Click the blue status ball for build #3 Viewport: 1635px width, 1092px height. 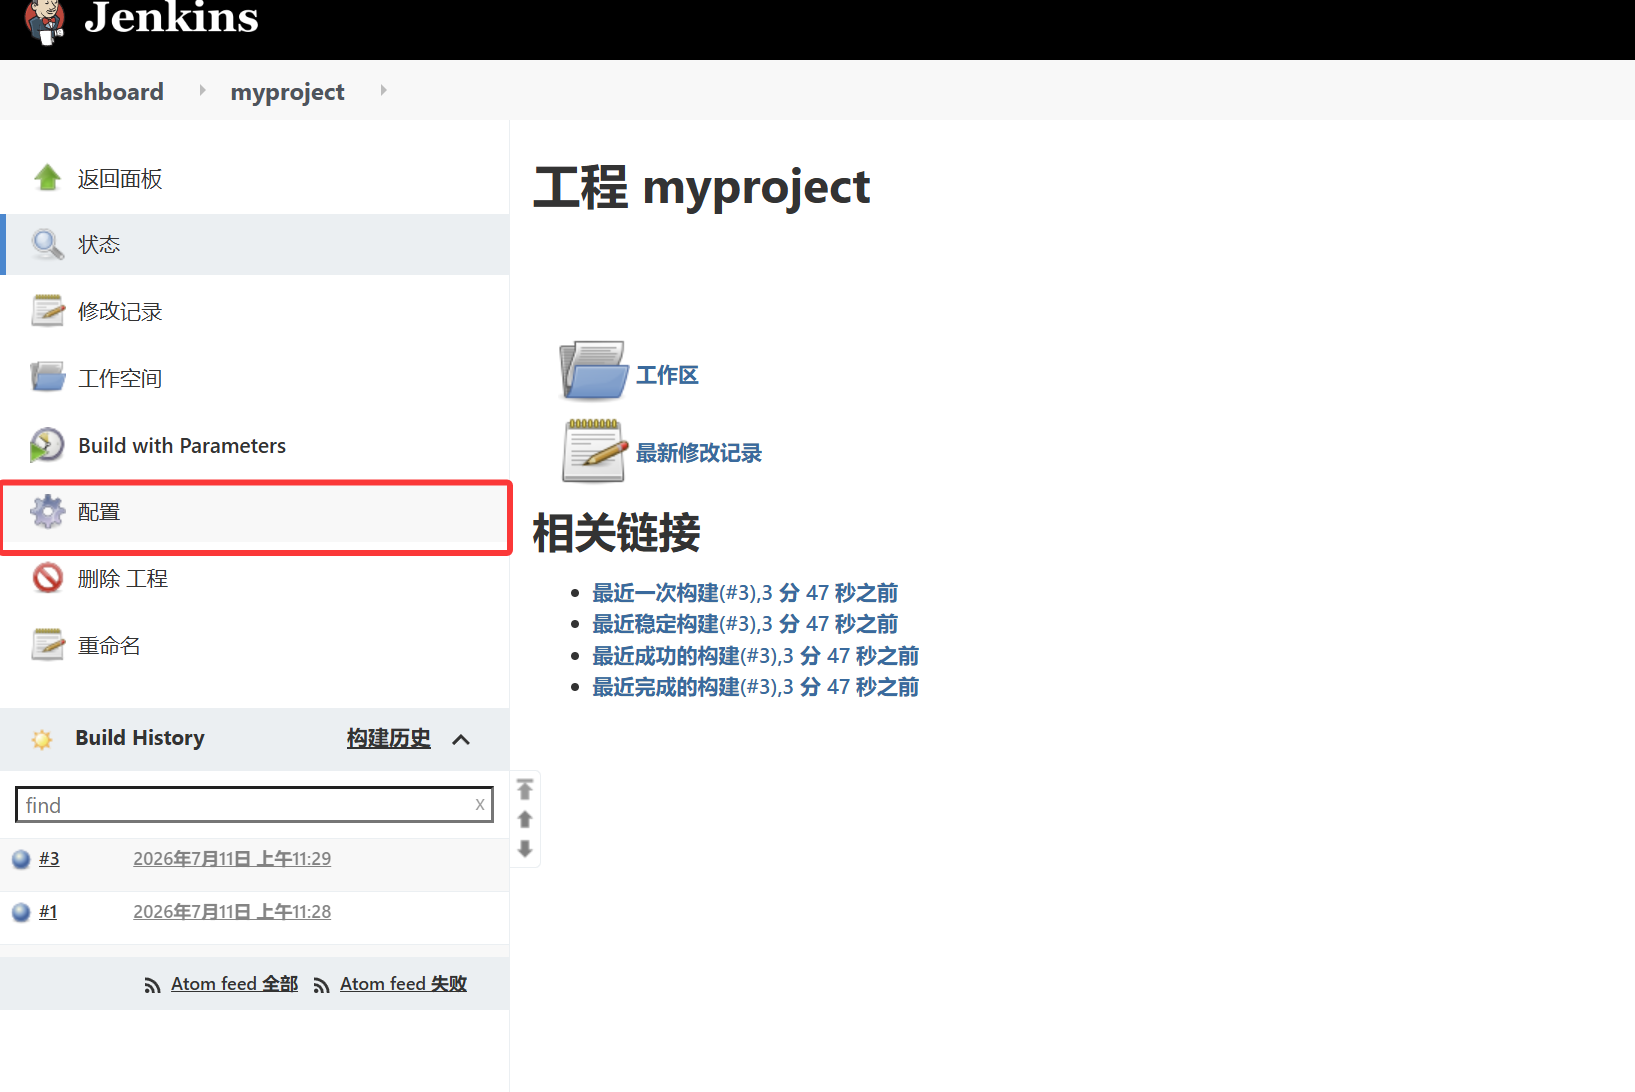(21, 859)
